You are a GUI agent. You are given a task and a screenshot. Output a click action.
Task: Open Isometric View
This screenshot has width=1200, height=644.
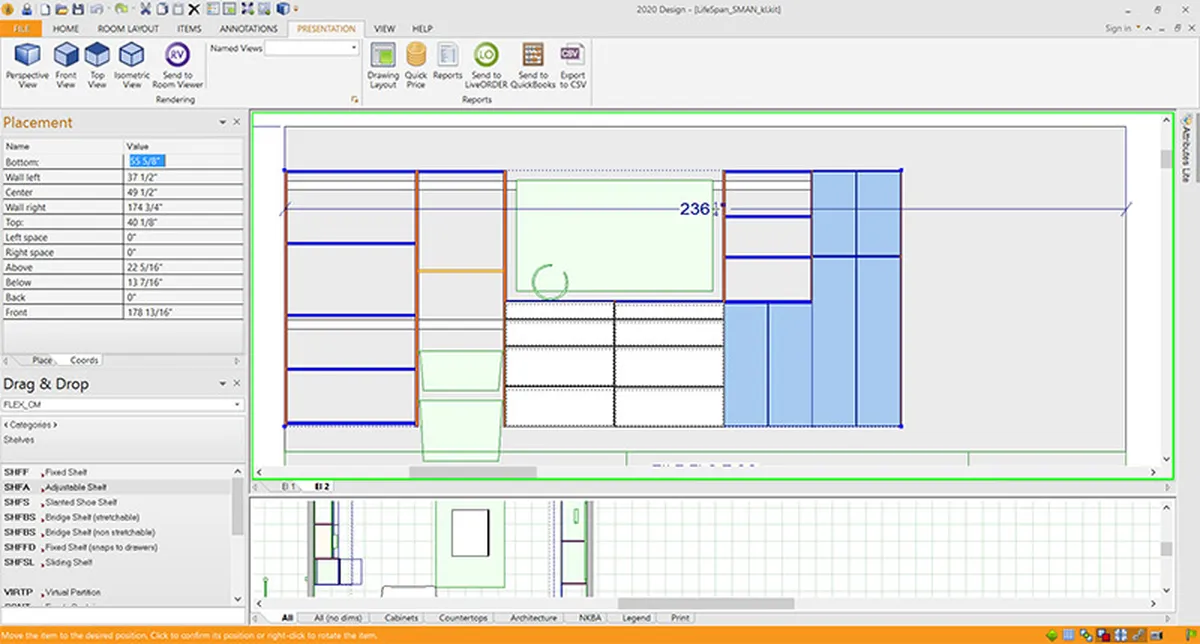132,65
